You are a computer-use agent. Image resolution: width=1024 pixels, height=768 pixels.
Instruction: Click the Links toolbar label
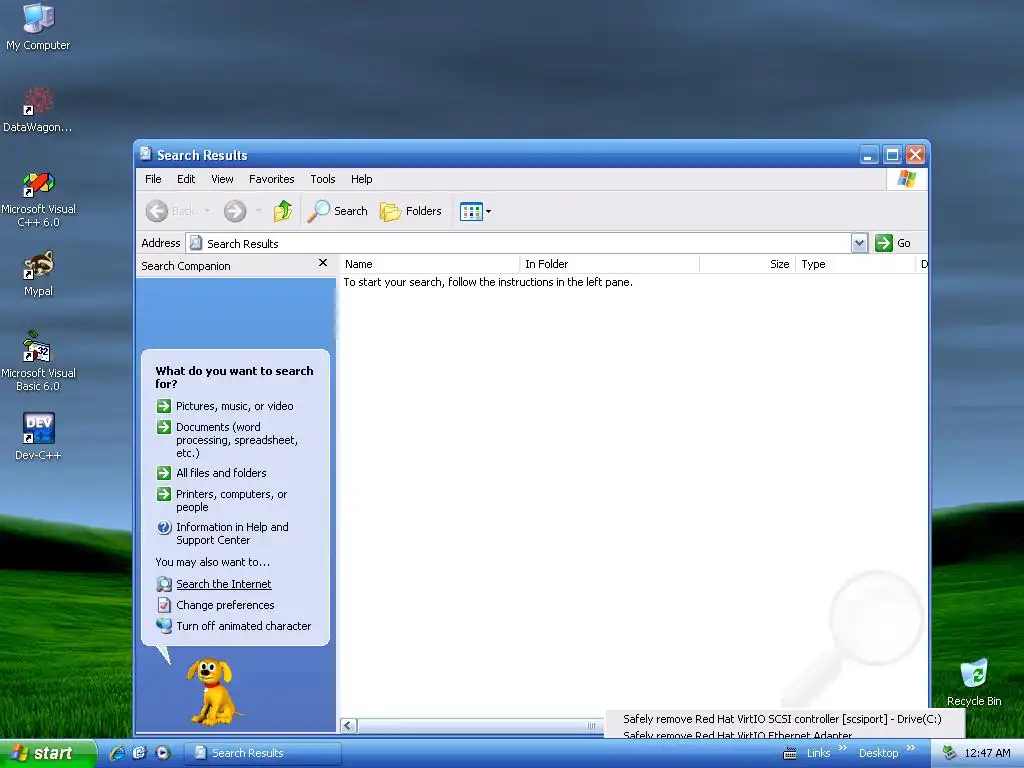(818, 753)
